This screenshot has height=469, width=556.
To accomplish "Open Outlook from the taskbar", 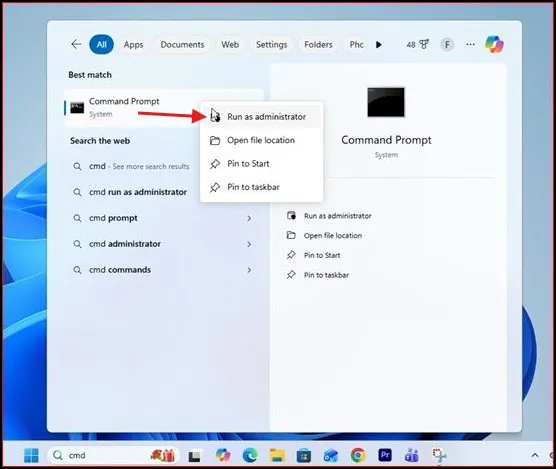I will (x=331, y=456).
